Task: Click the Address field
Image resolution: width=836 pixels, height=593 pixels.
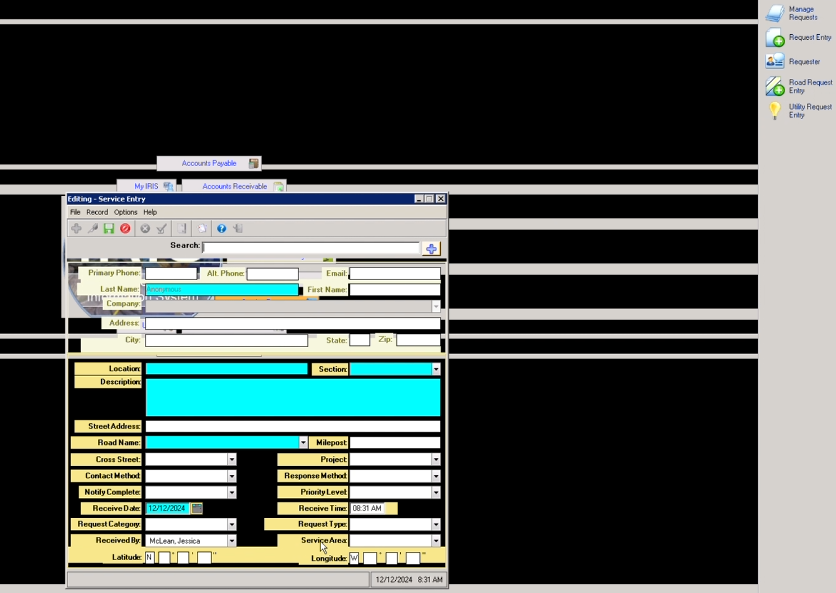Action: (293, 323)
